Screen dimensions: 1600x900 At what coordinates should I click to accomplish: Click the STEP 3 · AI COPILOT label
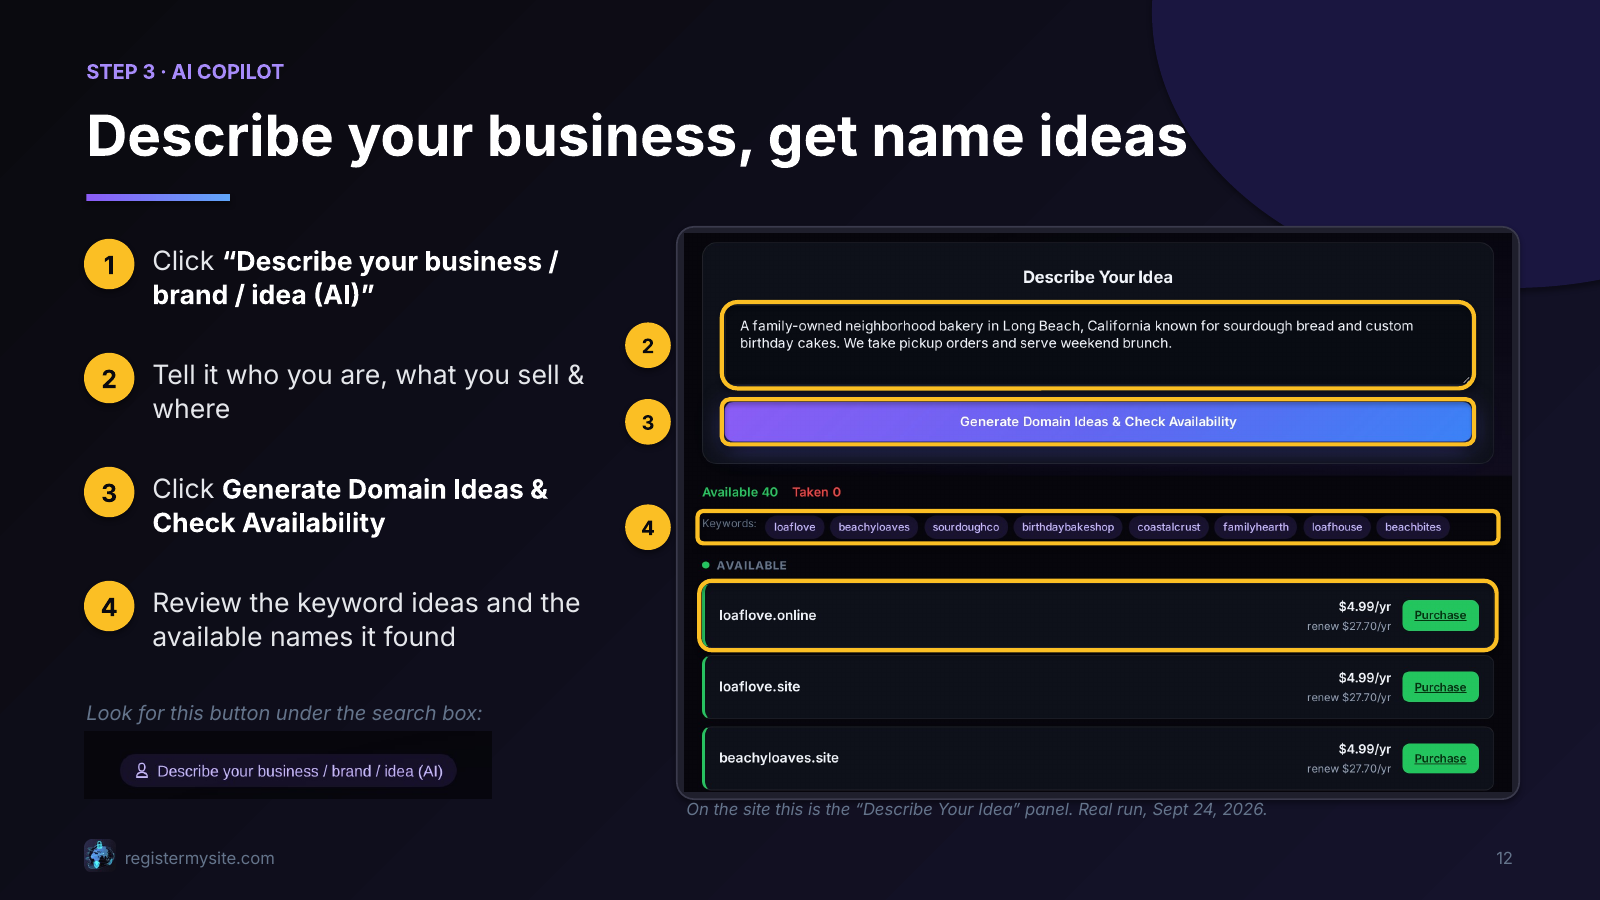pyautogui.click(x=185, y=72)
